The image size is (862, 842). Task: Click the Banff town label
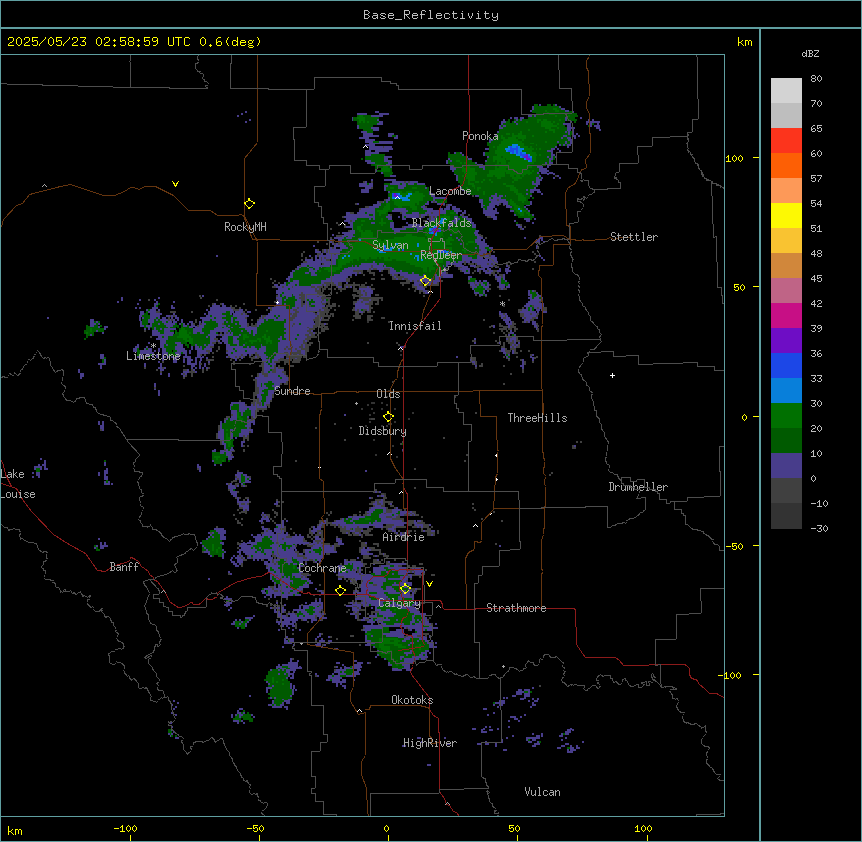pos(124,567)
